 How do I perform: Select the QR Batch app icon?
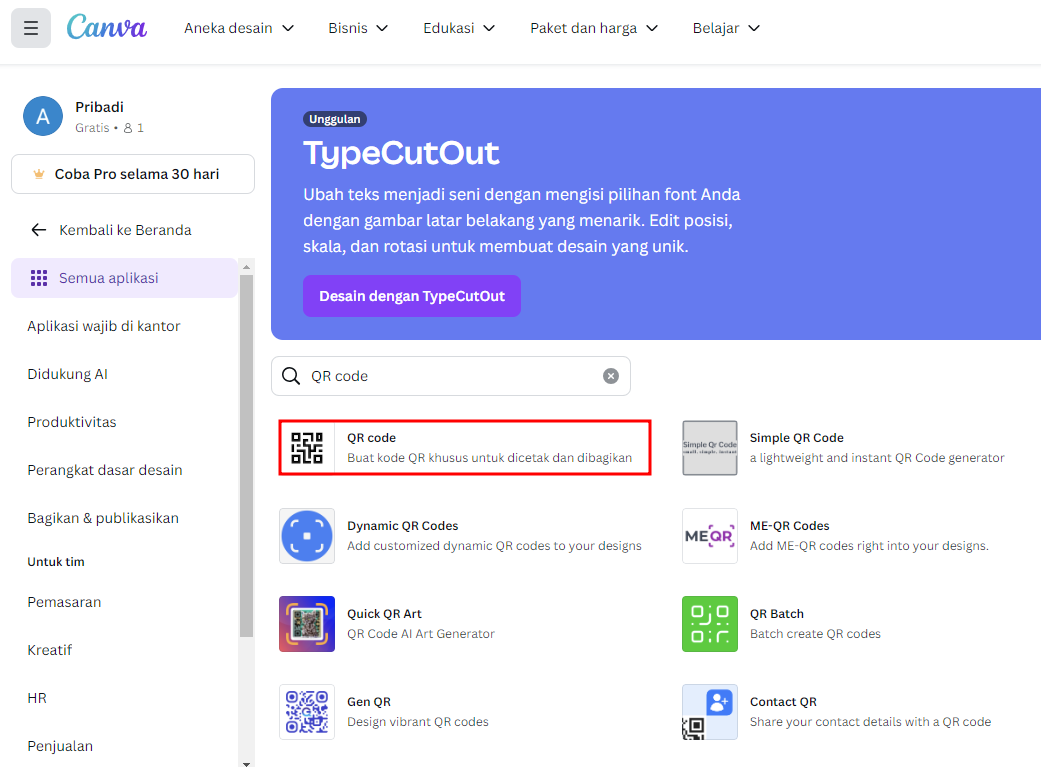(x=709, y=623)
